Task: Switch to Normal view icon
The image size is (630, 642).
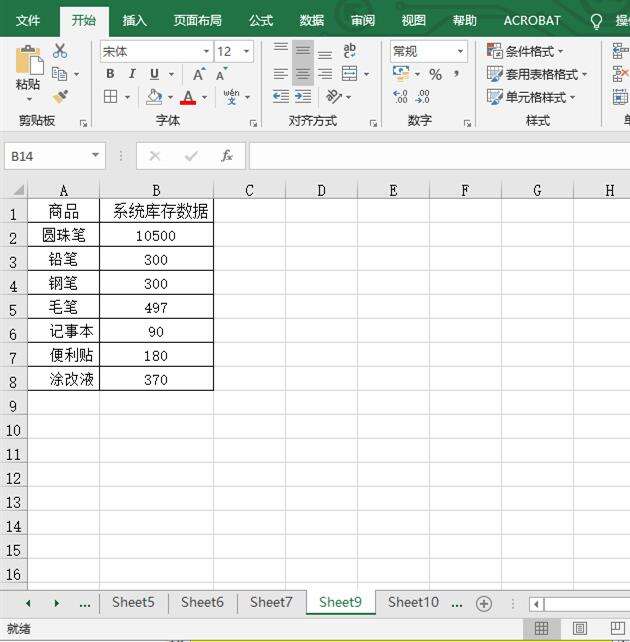Action: click(541, 628)
